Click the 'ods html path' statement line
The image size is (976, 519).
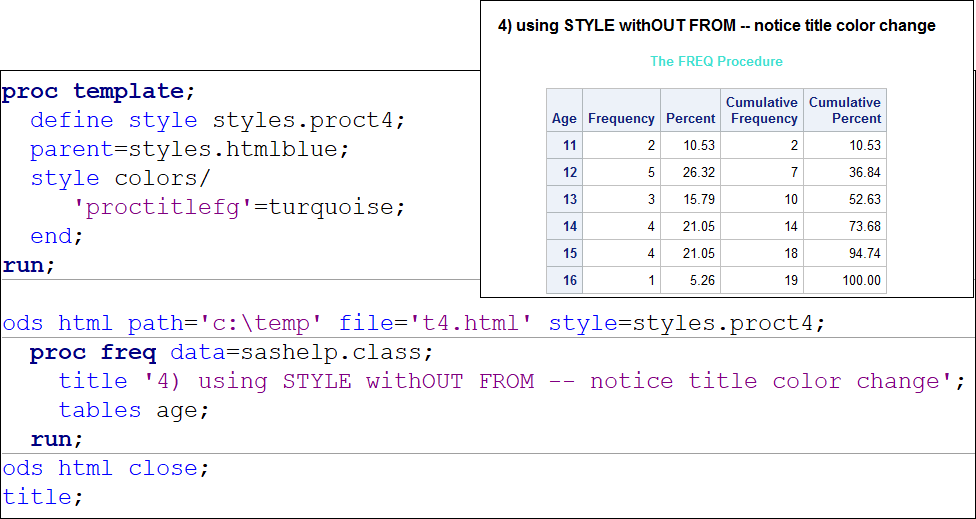(414, 324)
